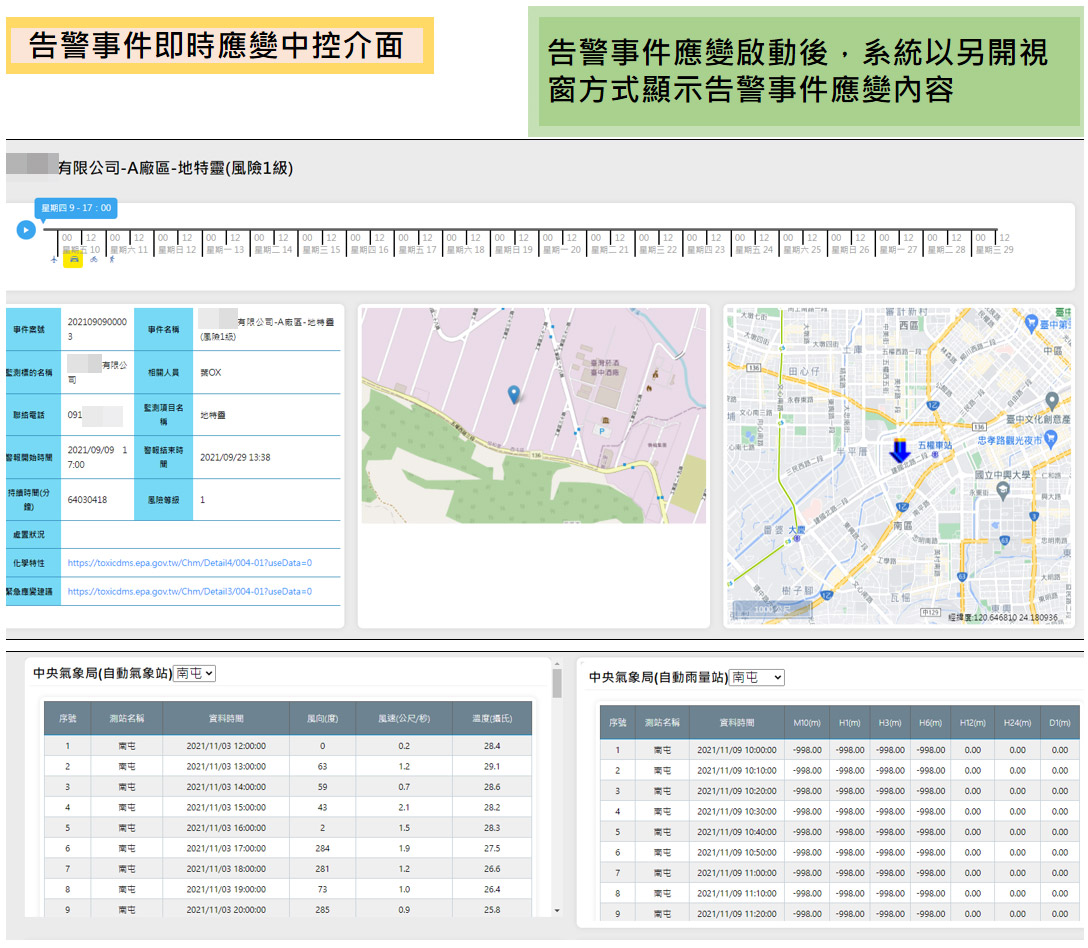Play the event timeline animation
1088x948 pixels.
click(x=26, y=230)
